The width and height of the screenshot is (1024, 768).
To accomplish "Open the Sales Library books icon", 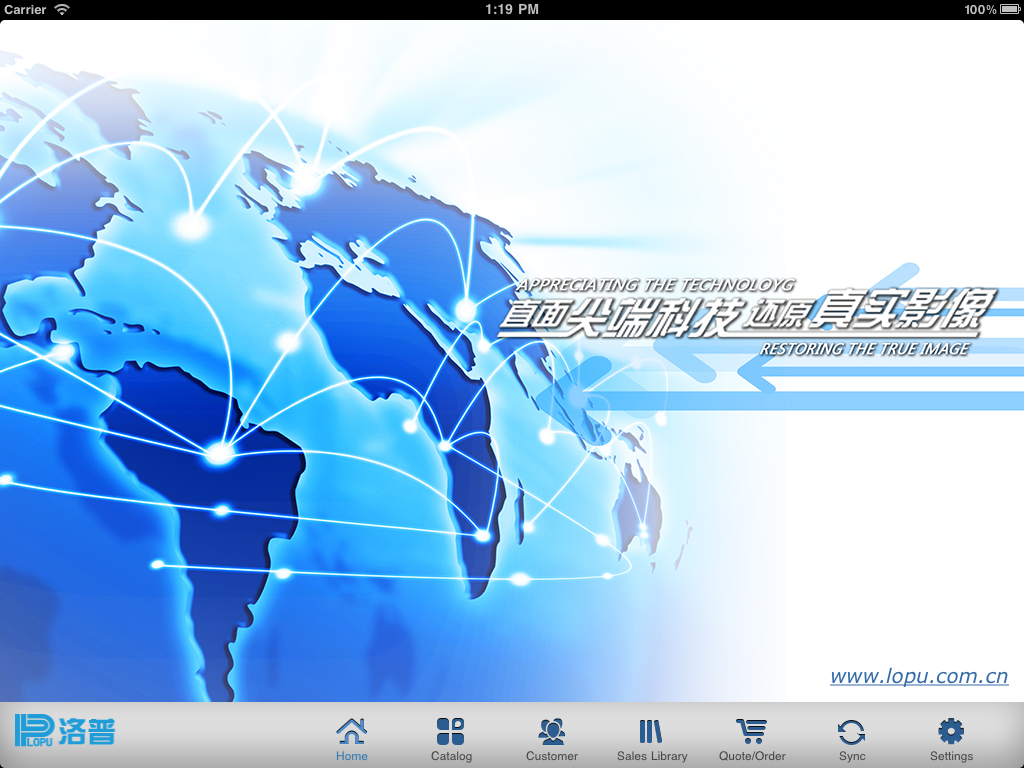I will click(x=651, y=731).
